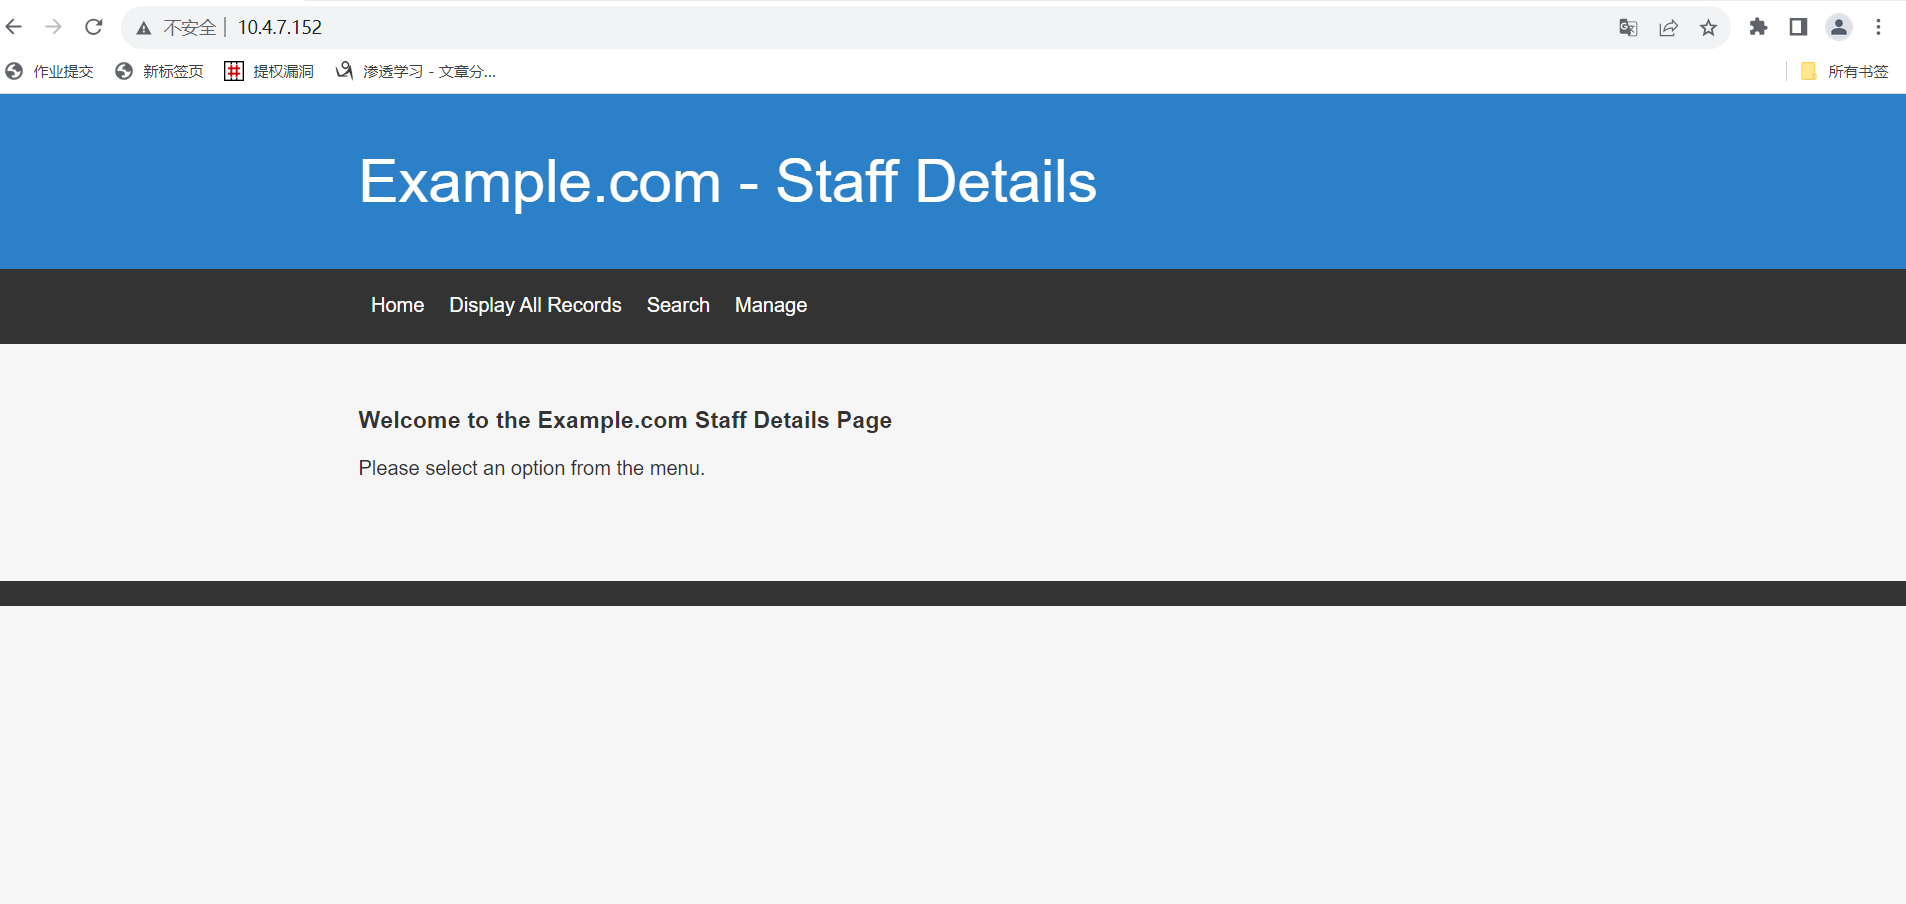This screenshot has width=1906, height=904.
Task: Open the 渗透学习 - 文章分 bookmark
Action: [x=416, y=71]
